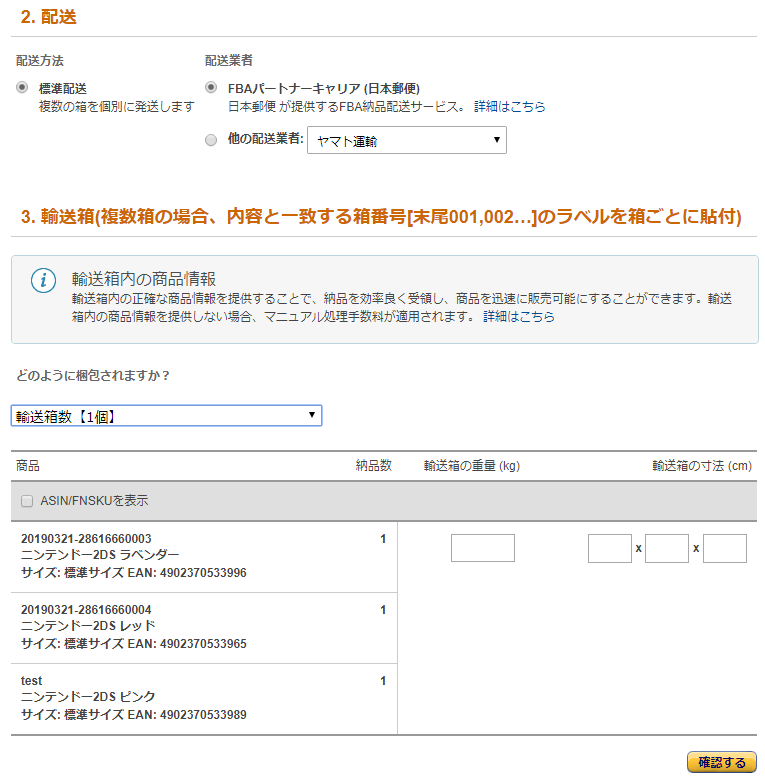Open 詳細はこちら link beside 日本郵便 description

click(509, 106)
